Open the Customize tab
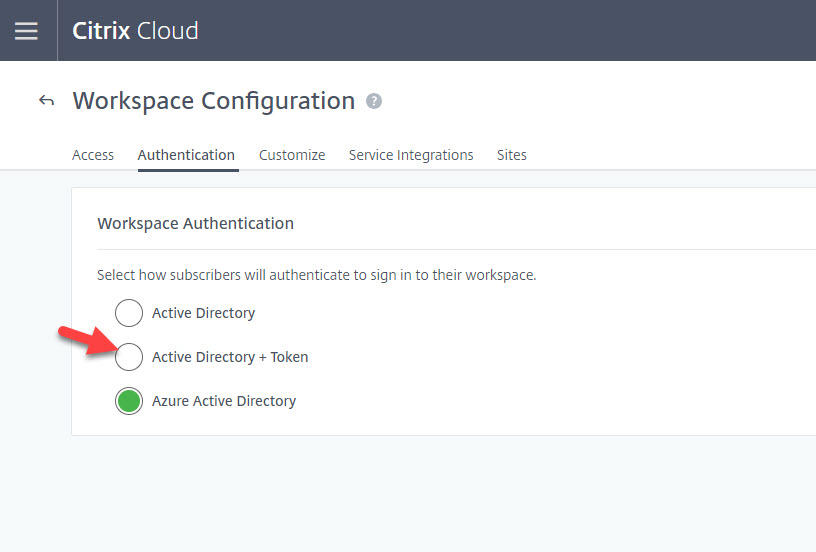The height and width of the screenshot is (552, 816). point(292,155)
